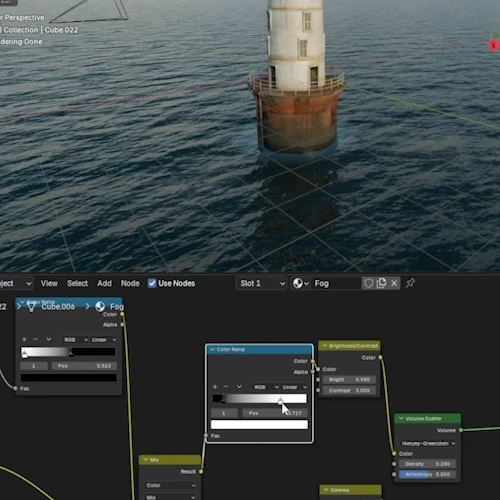Open the View menu in node editor
This screenshot has width=500, height=500.
[49, 283]
